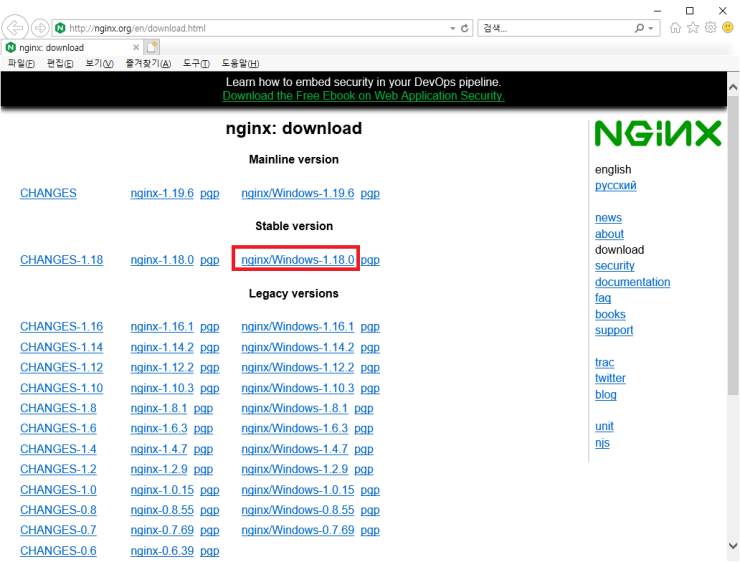Screen dimensions: 740x562
Task: Click the vertical scrollbar of the page
Action: 733,300
